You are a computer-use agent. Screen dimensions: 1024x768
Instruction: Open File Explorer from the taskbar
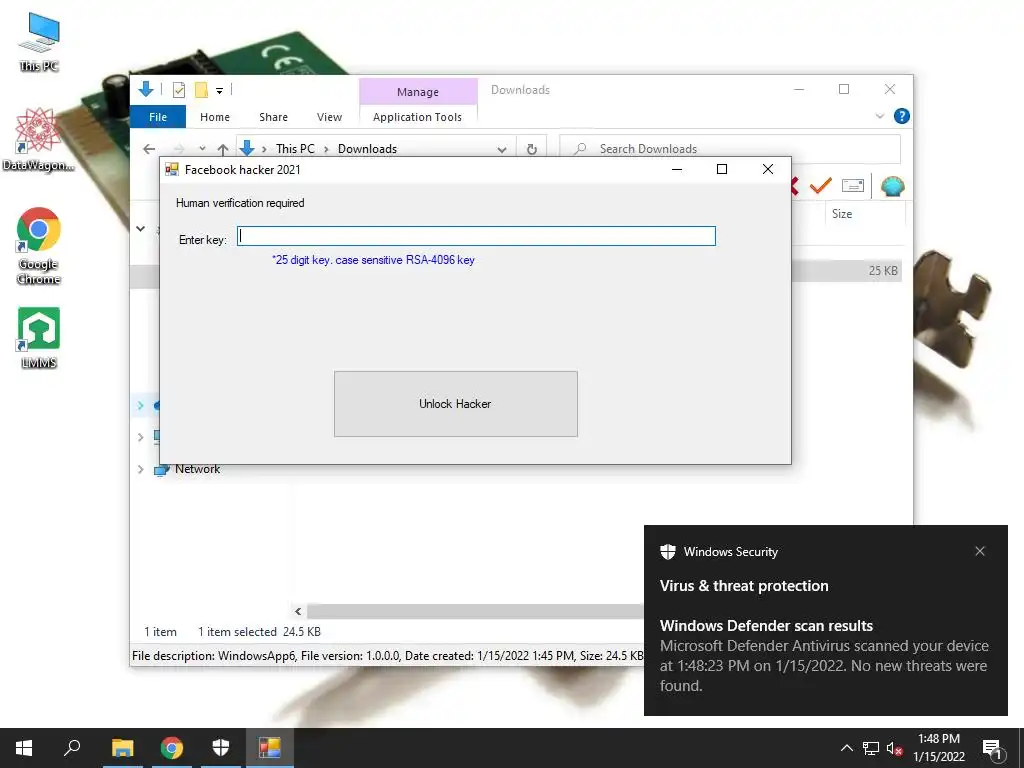[x=122, y=748]
